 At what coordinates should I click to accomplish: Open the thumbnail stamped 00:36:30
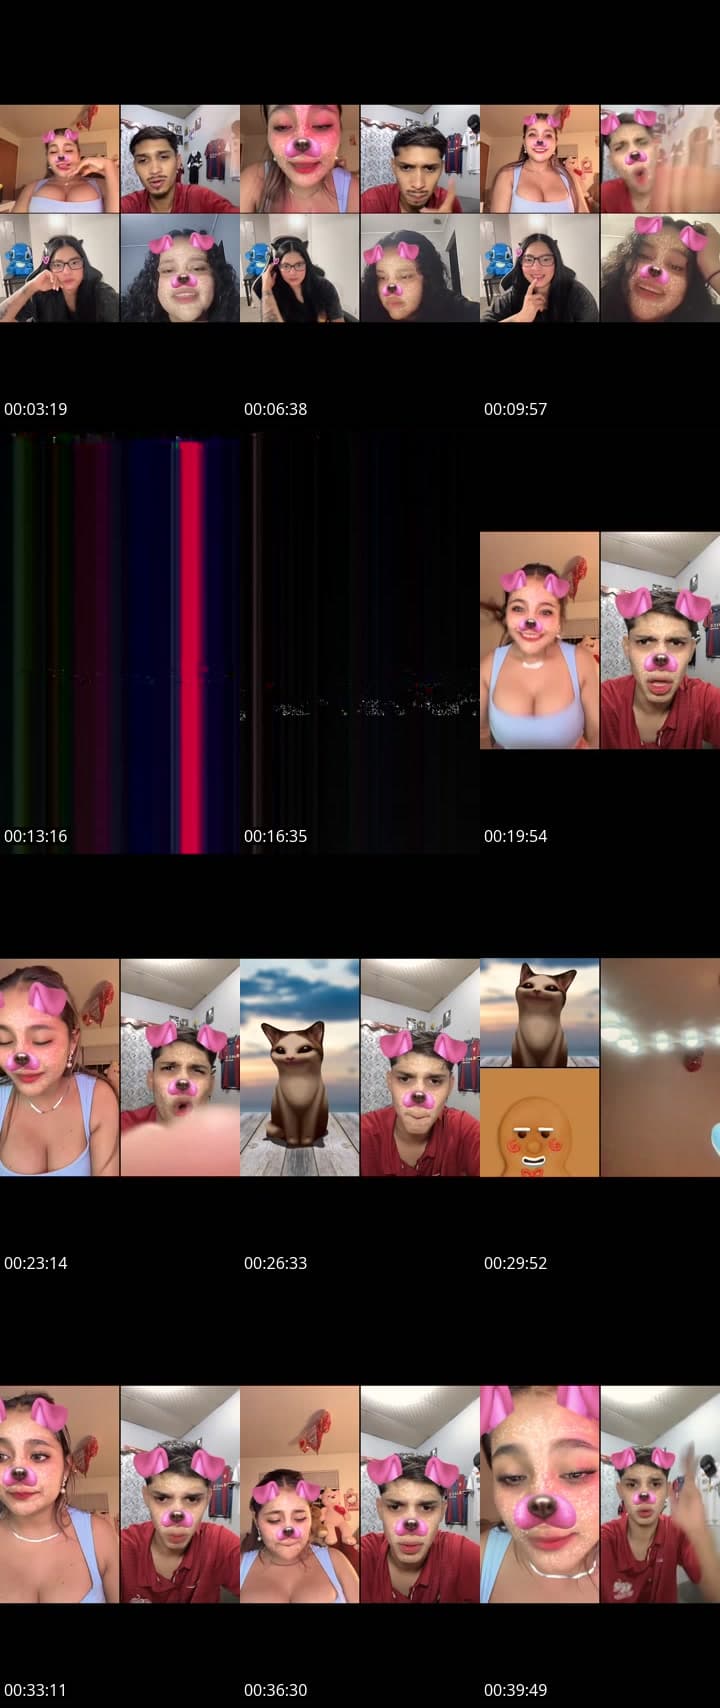coord(360,1494)
